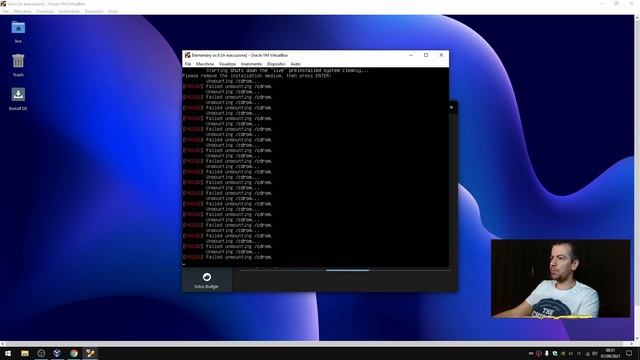The width and height of the screenshot is (640, 360).
Task: Open Visualizza menu in the Solus VM window
Action: pyautogui.click(x=45, y=11)
